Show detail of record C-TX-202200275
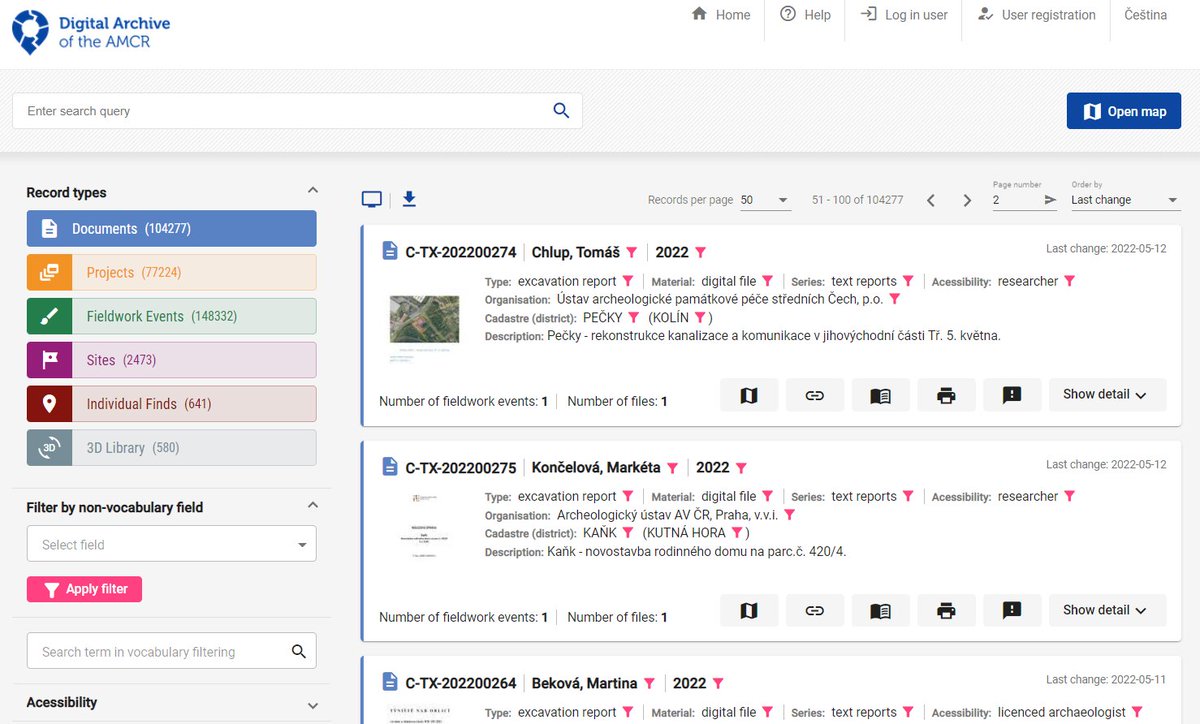1200x724 pixels. pyautogui.click(x=1107, y=610)
